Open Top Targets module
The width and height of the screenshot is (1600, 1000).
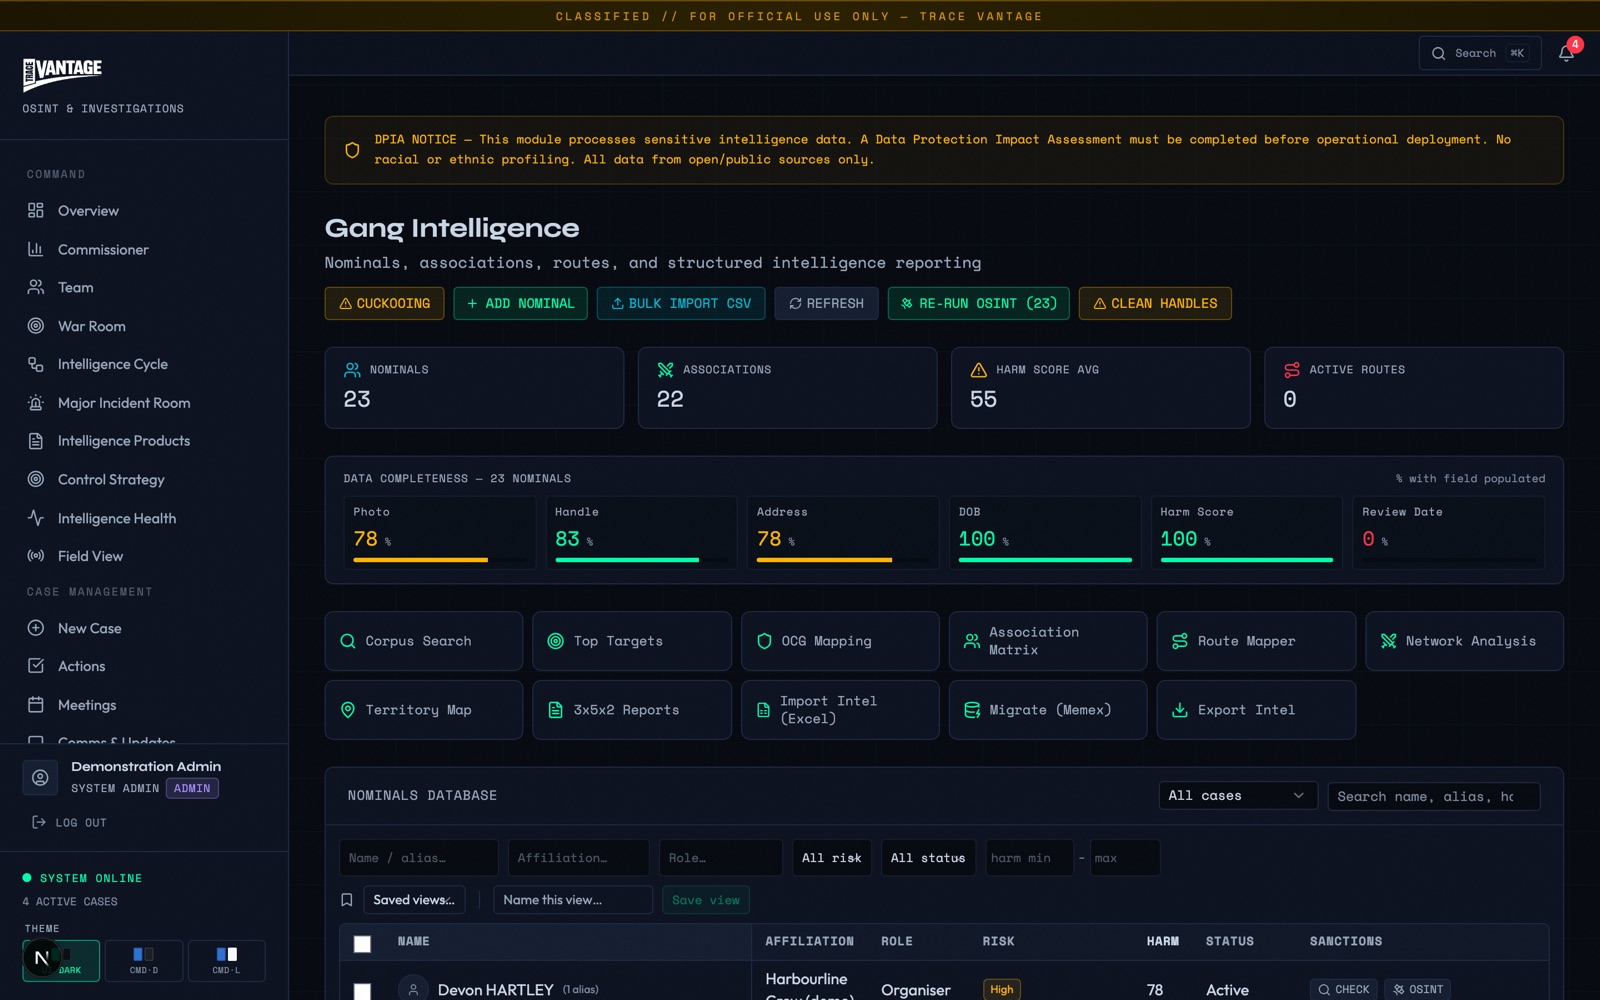pyautogui.click(x=632, y=641)
